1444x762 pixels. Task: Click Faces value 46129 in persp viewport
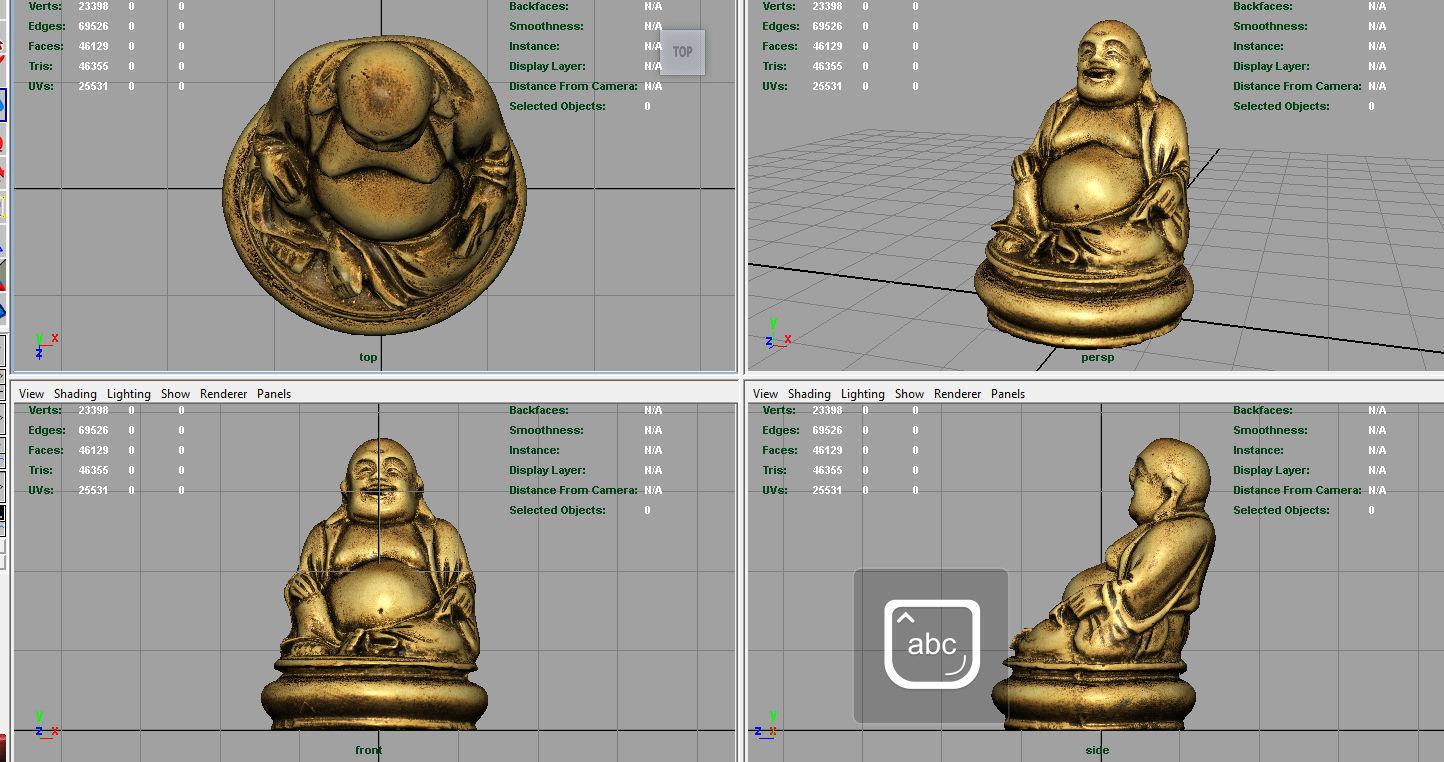[827, 46]
